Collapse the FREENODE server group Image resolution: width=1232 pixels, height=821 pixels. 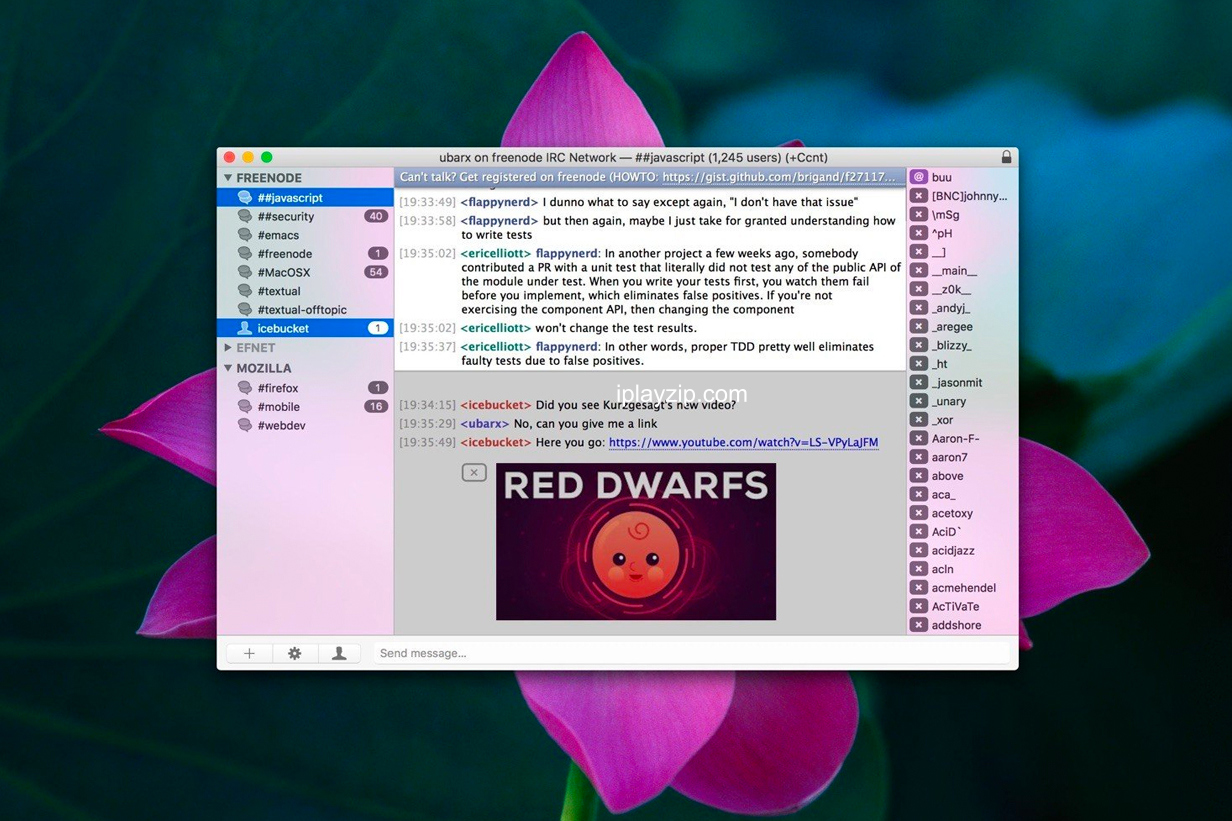pyautogui.click(x=228, y=178)
